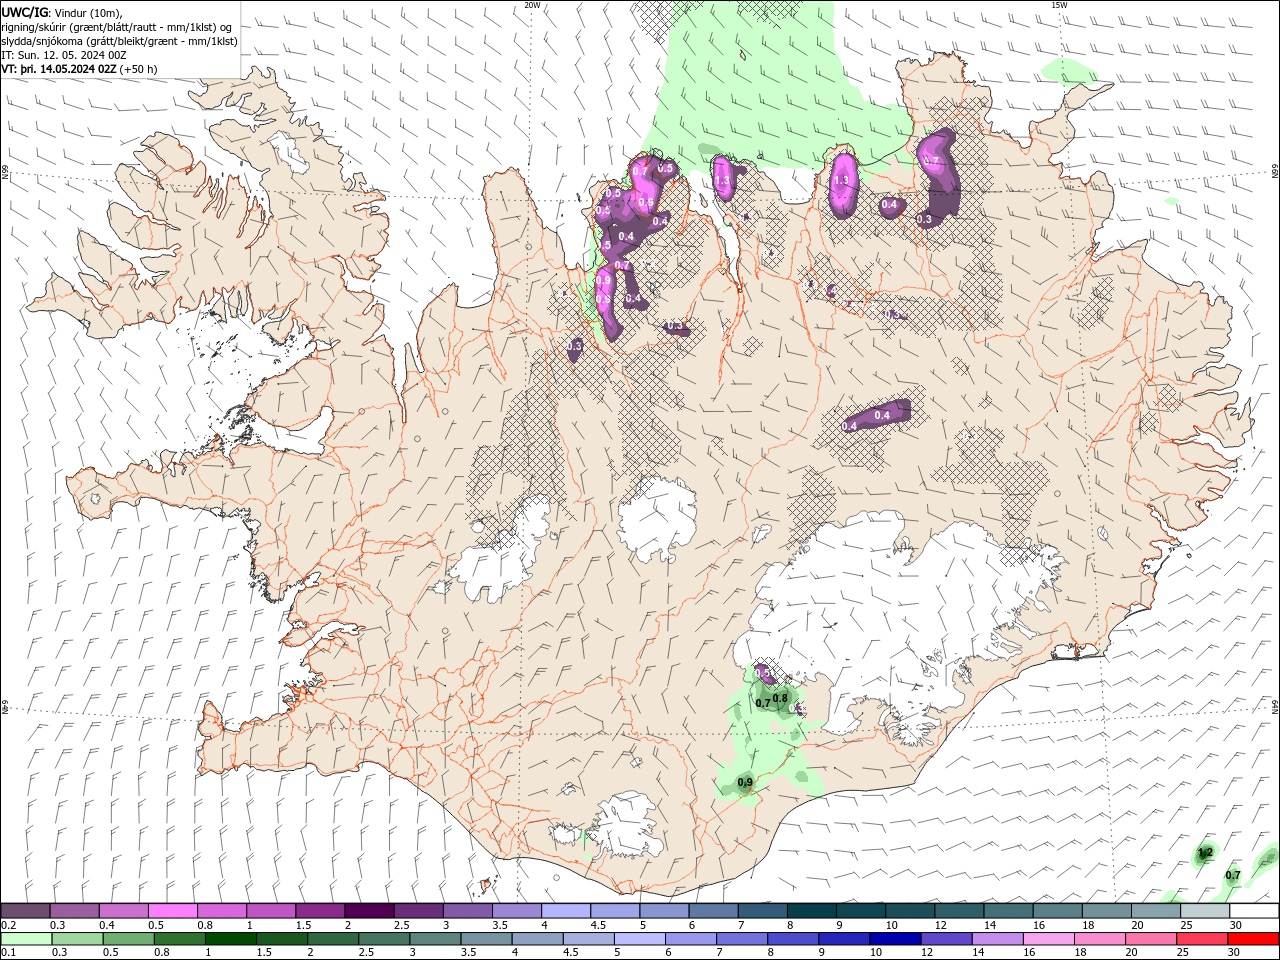Pick the white 30 swatch in upper legend
Screen dimensions: 1280x960
pyautogui.click(x=1254, y=911)
